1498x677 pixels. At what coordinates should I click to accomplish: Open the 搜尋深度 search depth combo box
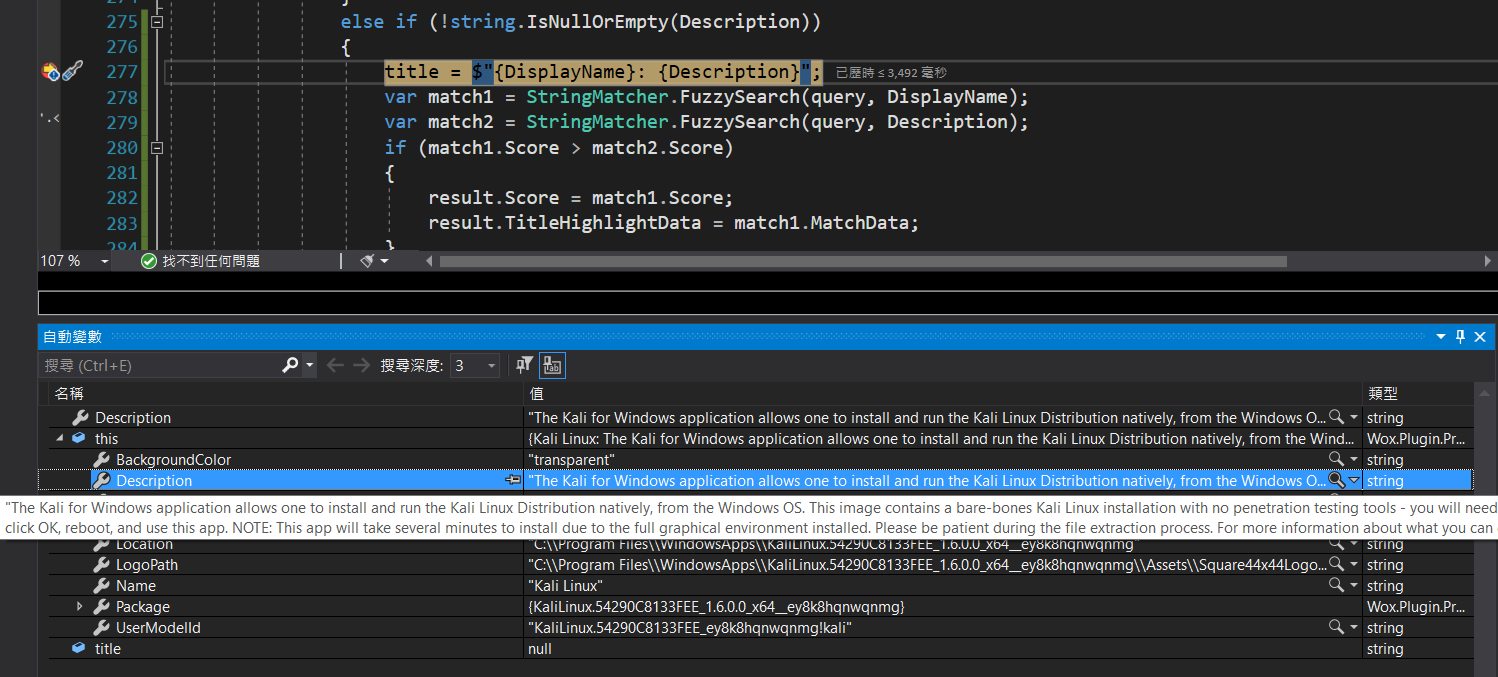click(x=474, y=366)
